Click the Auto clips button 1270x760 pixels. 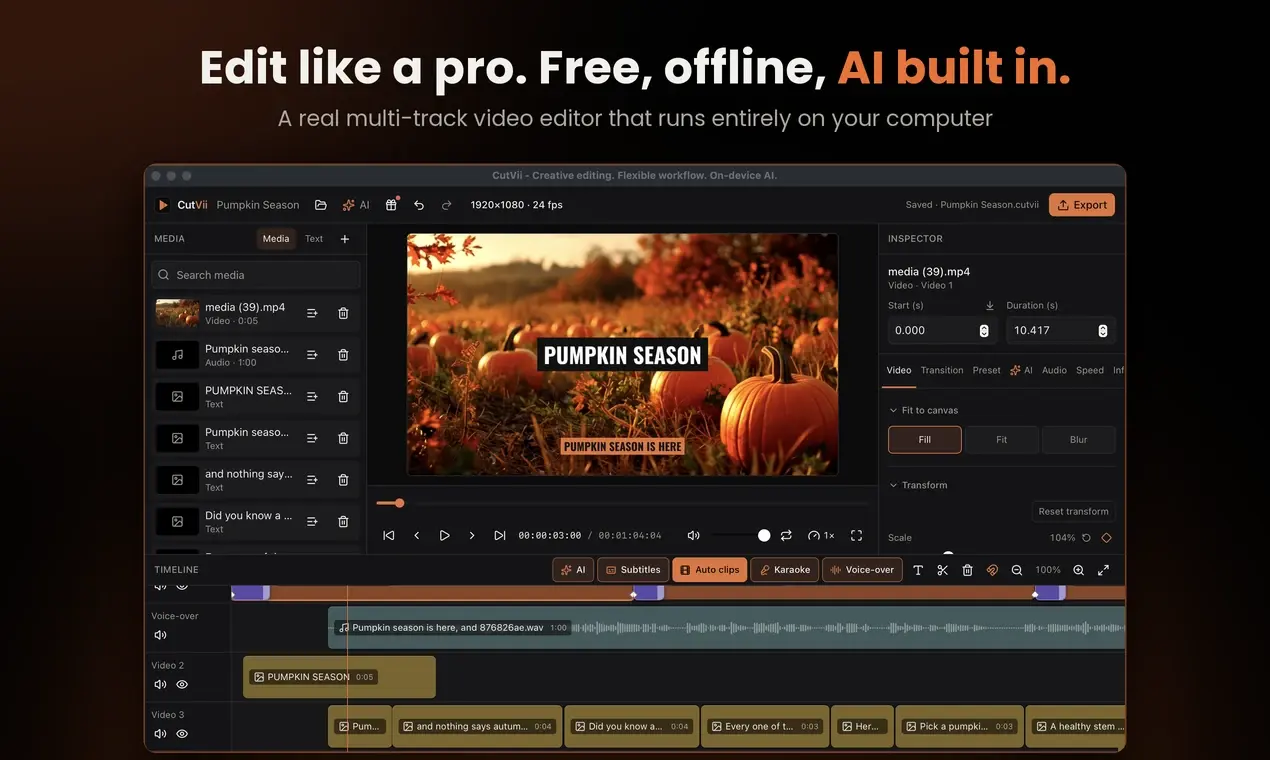point(710,570)
